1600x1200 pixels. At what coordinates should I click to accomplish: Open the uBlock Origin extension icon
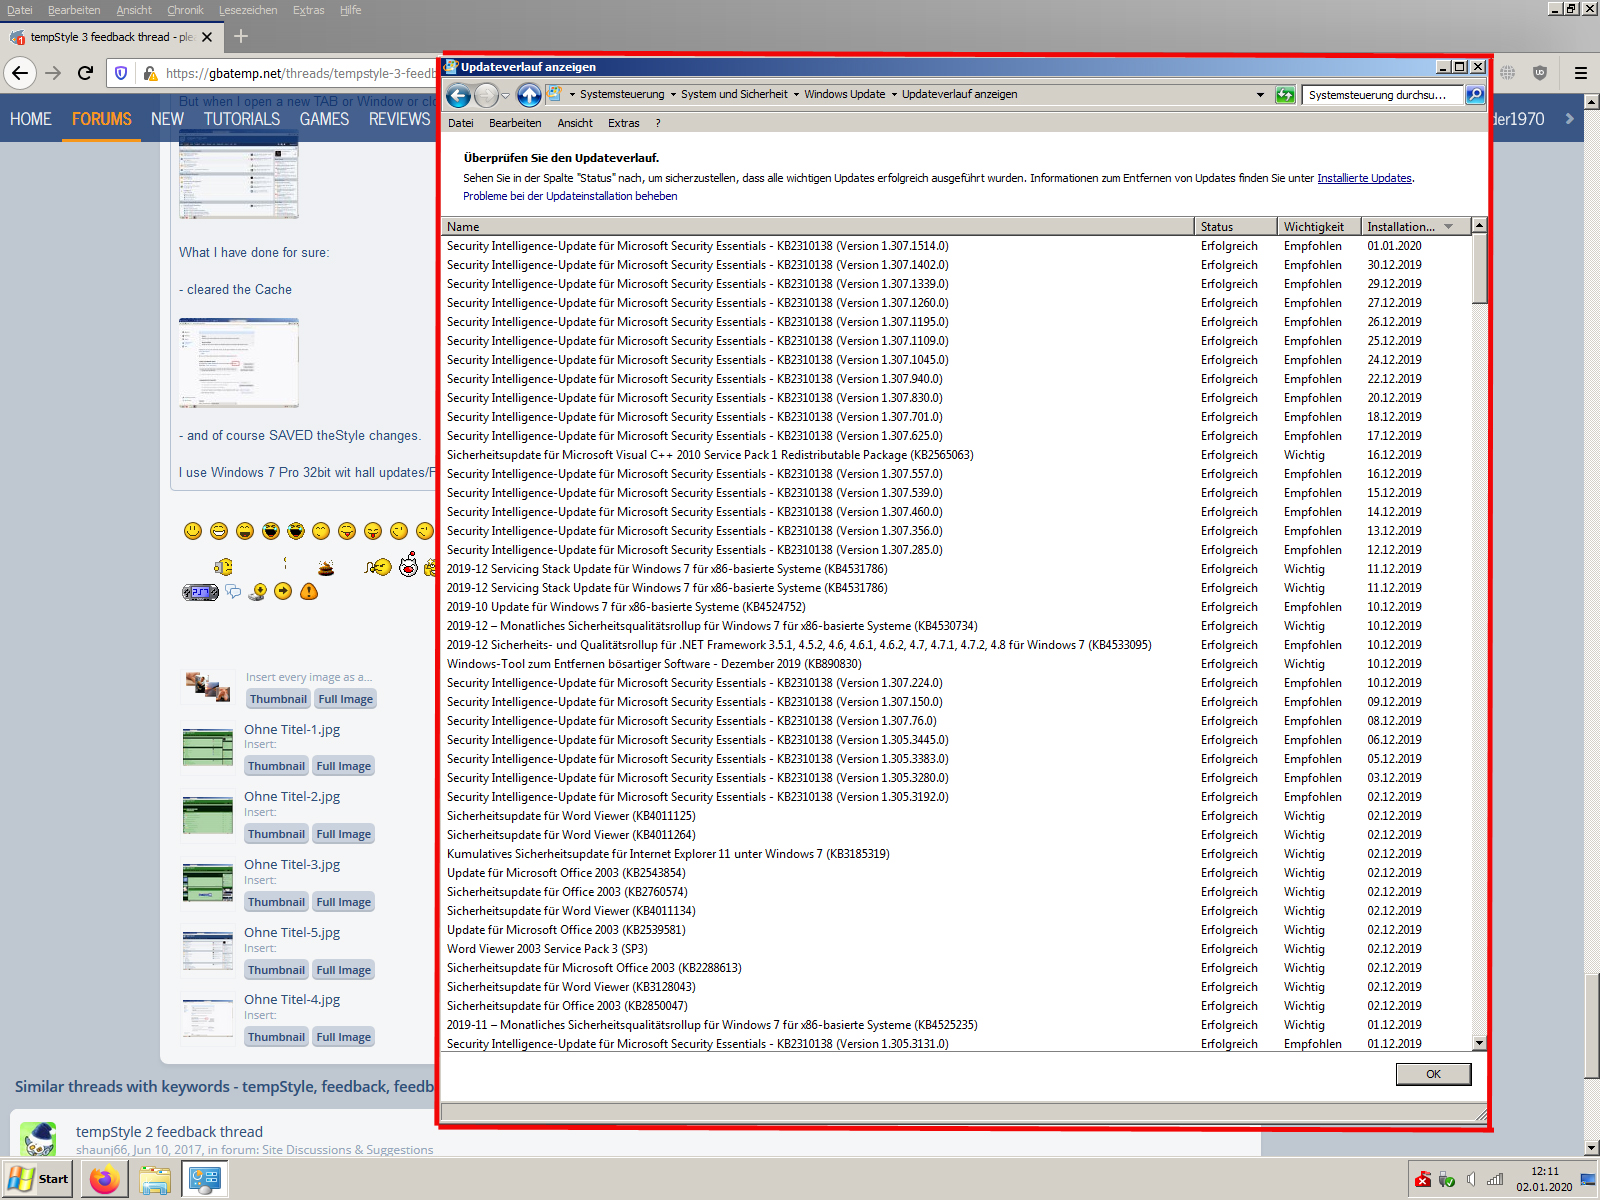click(x=1540, y=73)
